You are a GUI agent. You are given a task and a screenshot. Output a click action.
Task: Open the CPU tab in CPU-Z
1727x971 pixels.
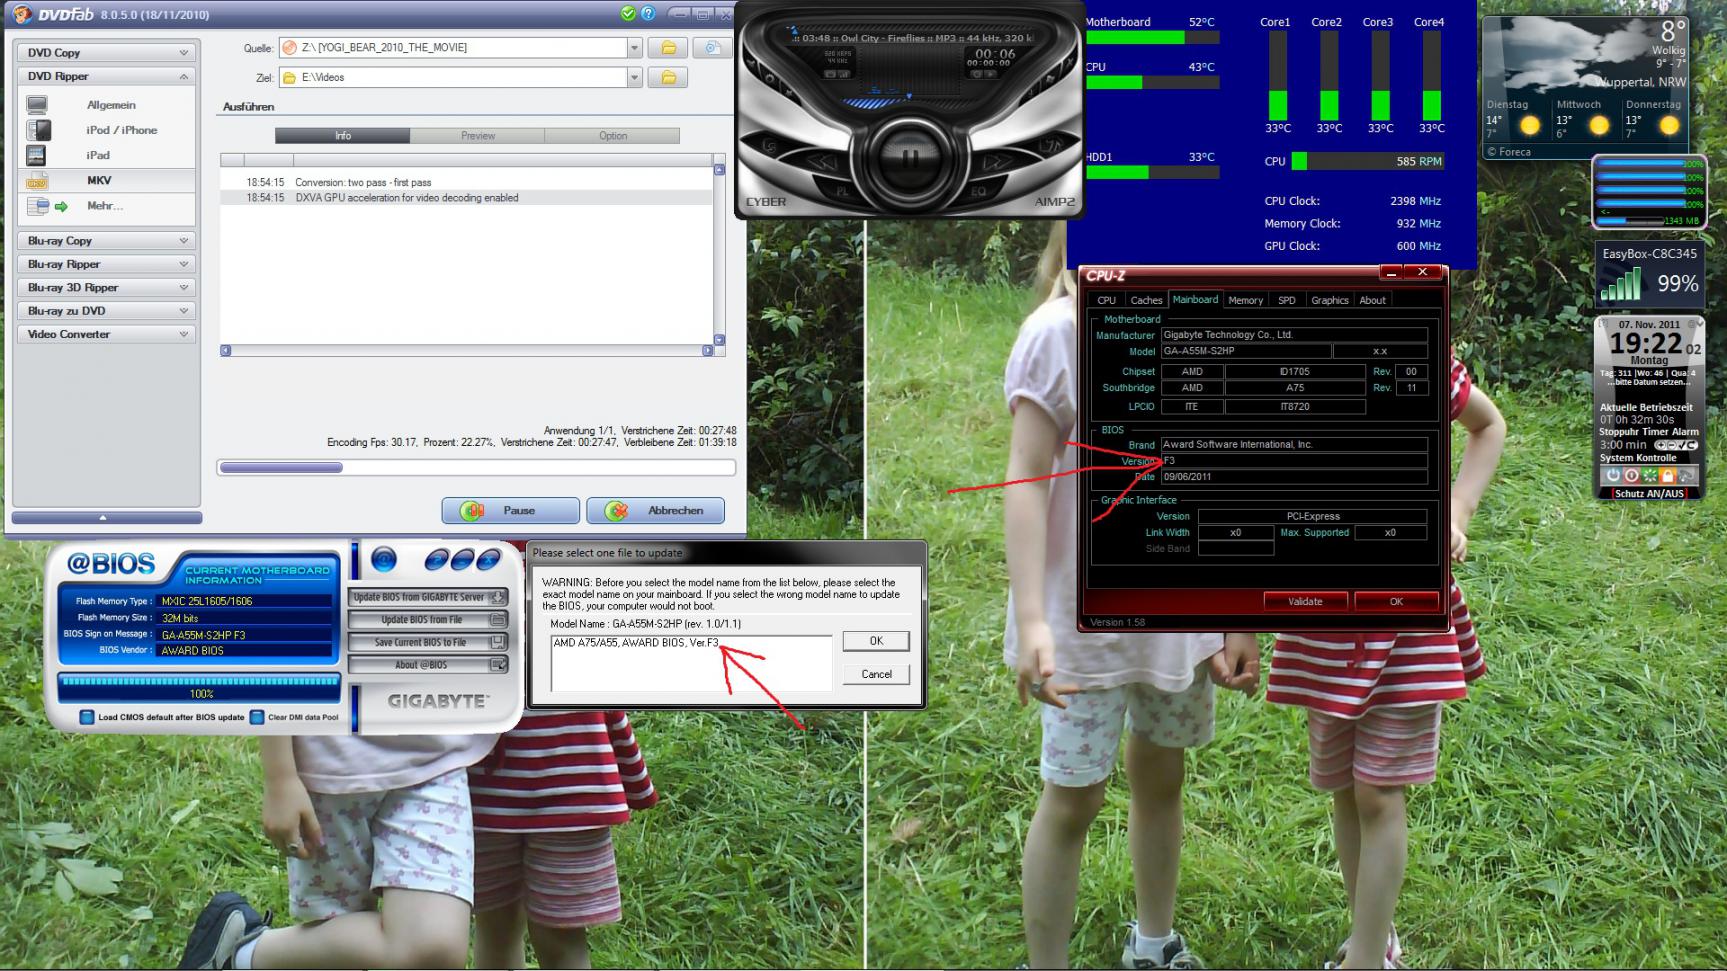[x=1106, y=300]
